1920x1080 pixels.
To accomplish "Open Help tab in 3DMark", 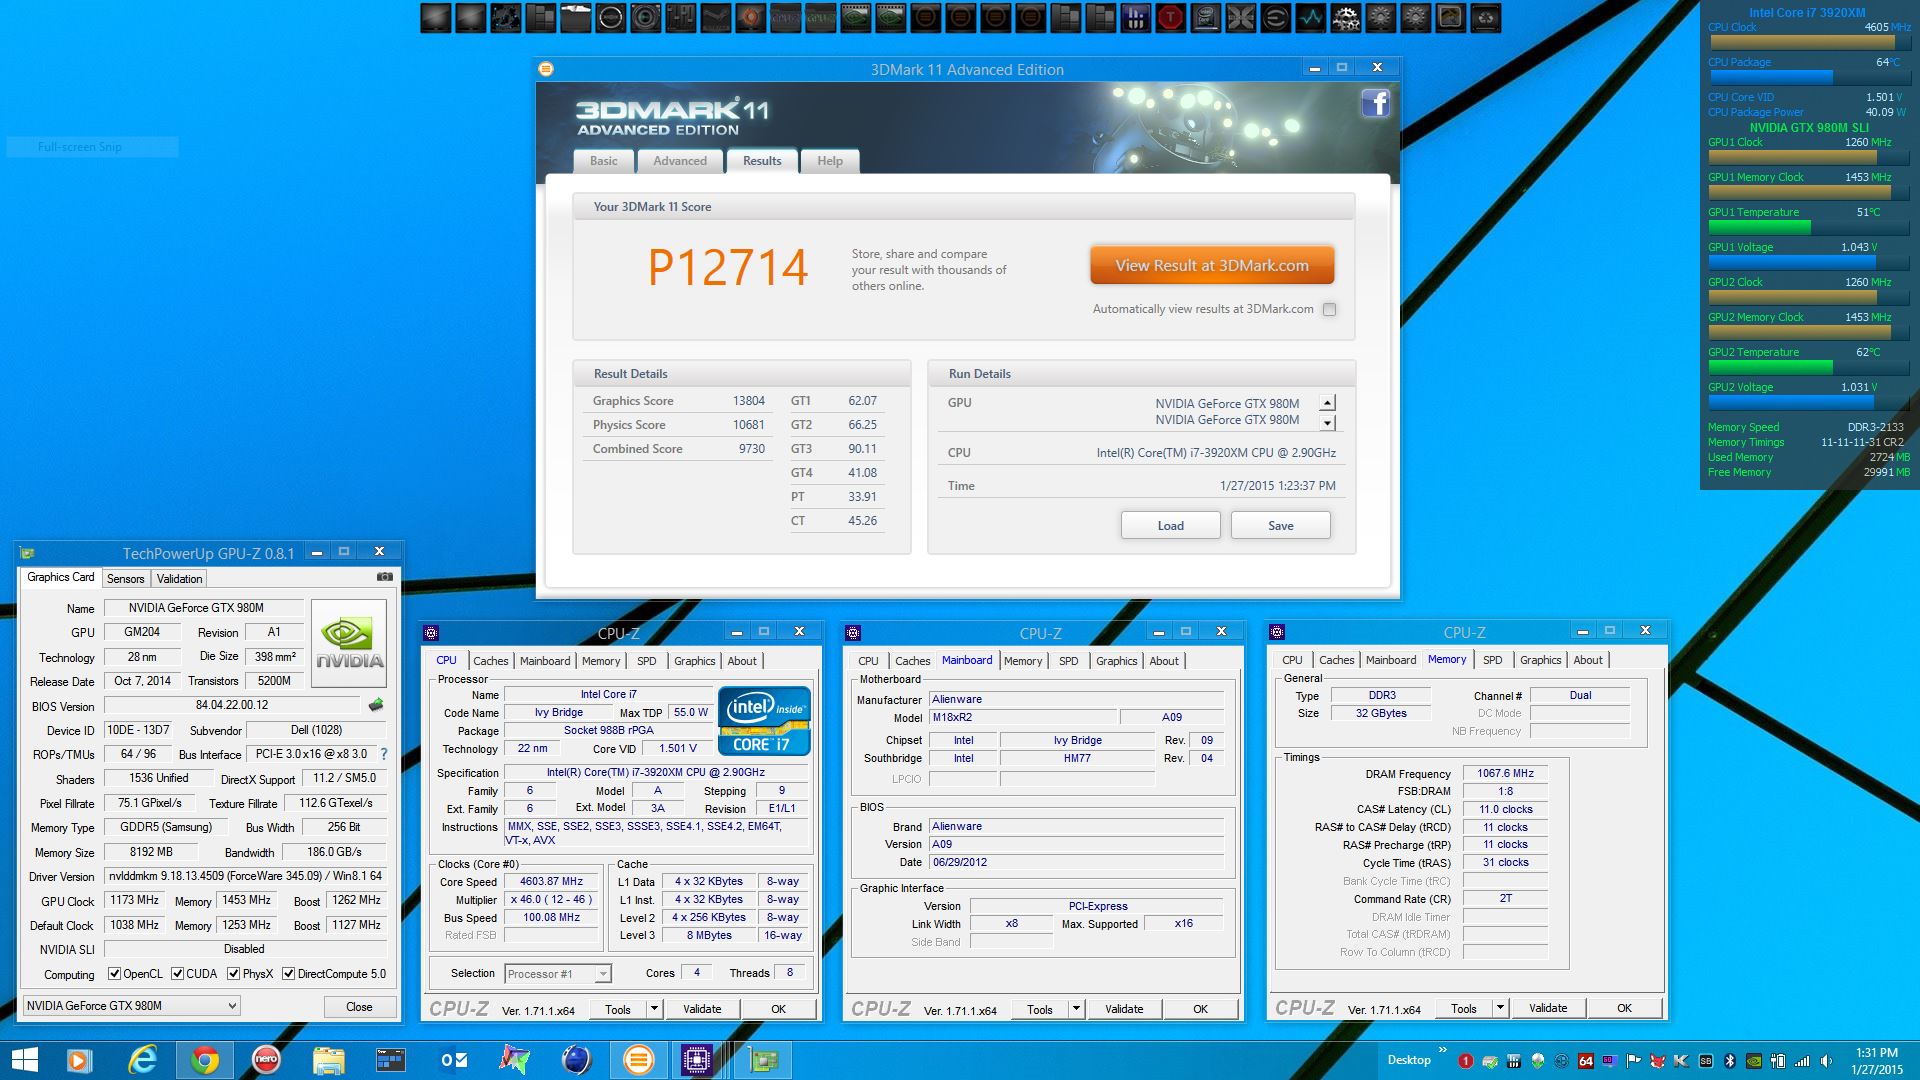I will (830, 161).
